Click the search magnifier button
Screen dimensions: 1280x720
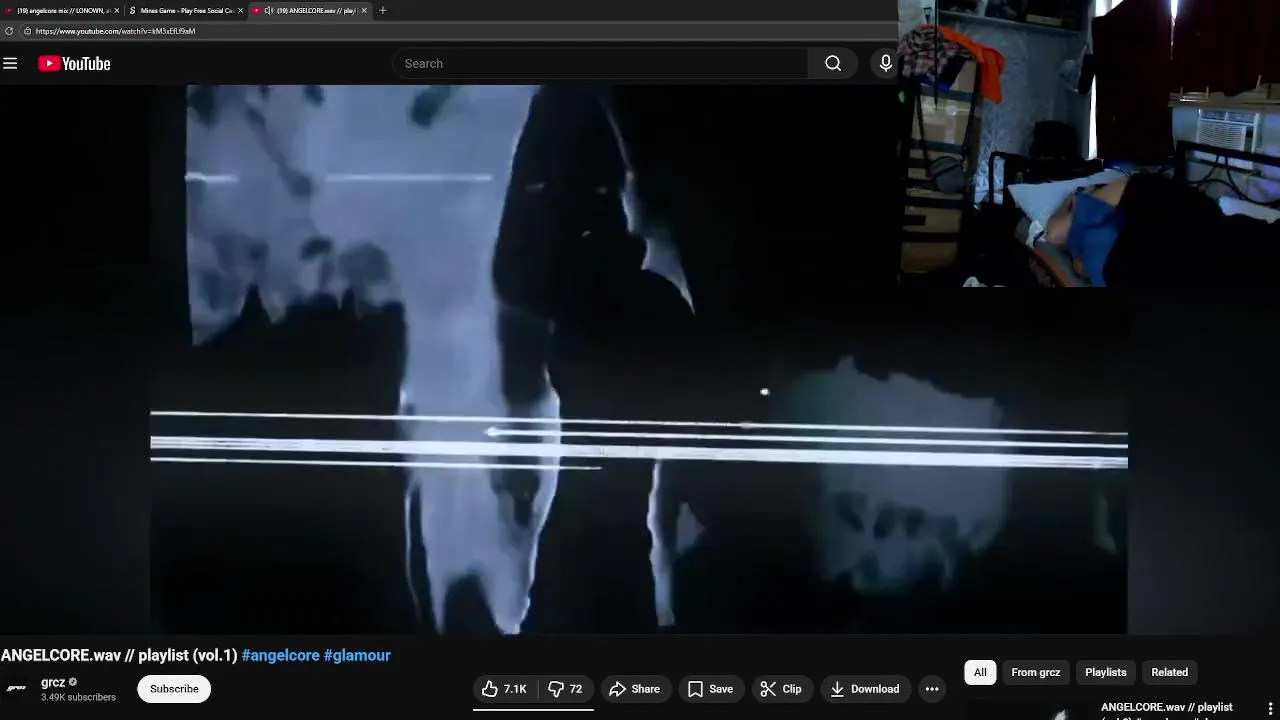click(x=833, y=64)
